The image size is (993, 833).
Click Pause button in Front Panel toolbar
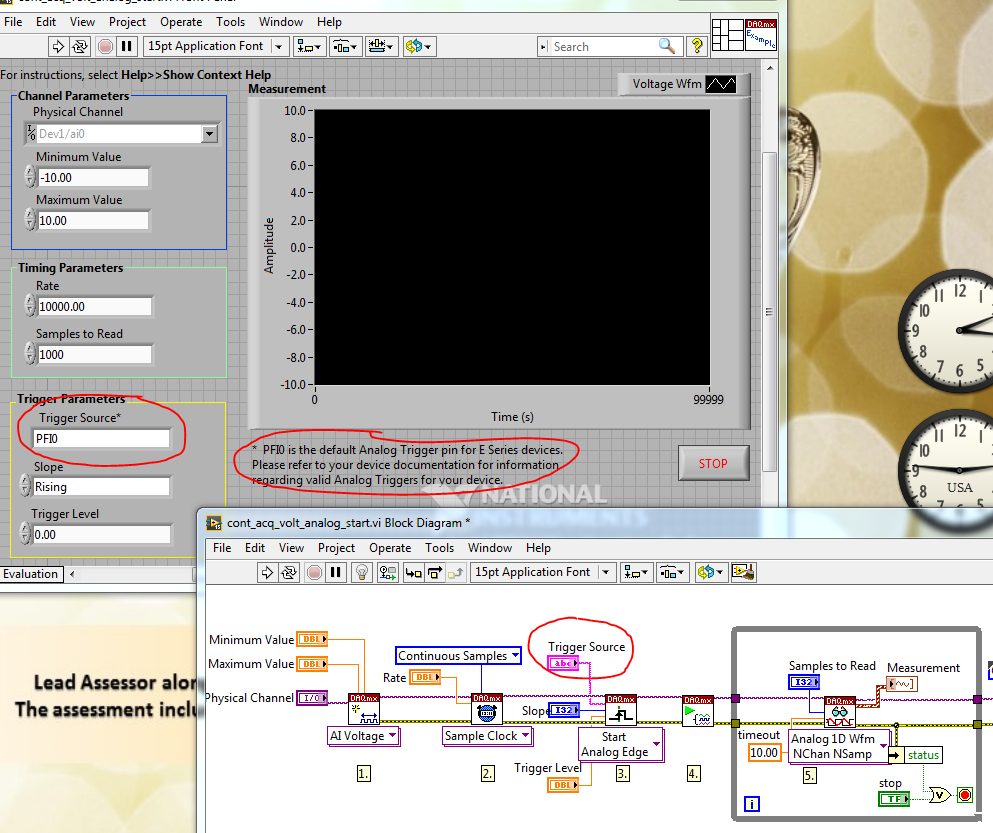pyautogui.click(x=127, y=46)
